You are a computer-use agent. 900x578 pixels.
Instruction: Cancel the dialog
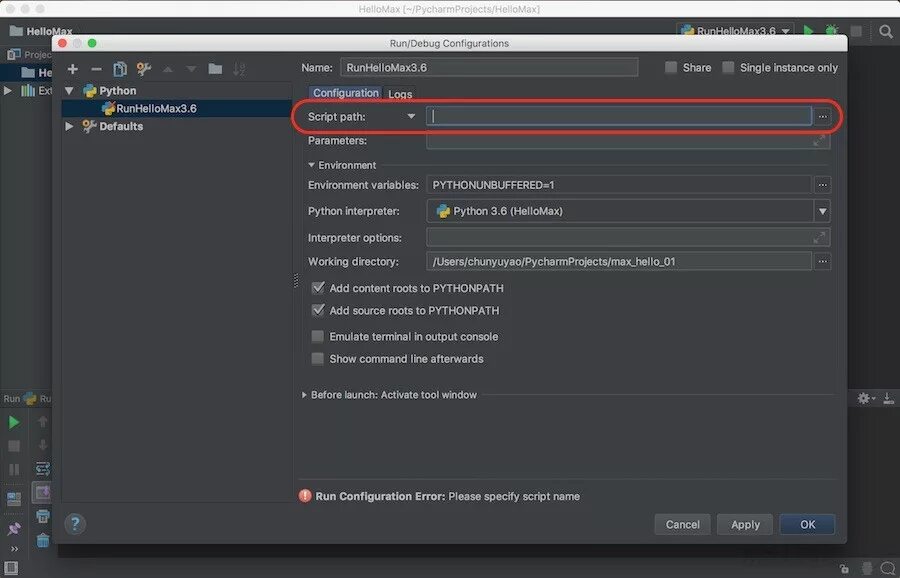[682, 524]
